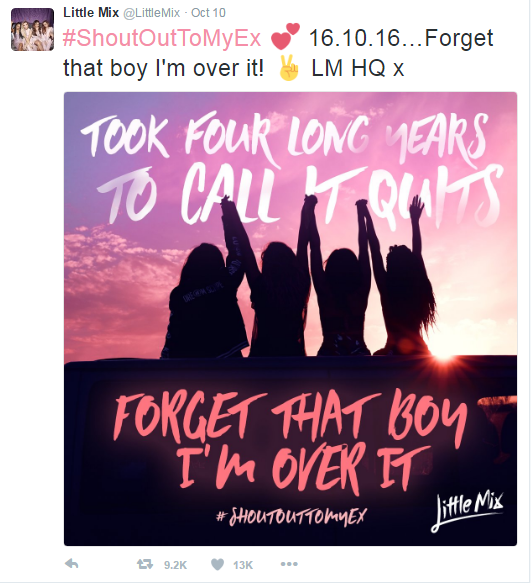Open the three-dot more options menu
The width and height of the screenshot is (531, 583).
tap(289, 564)
